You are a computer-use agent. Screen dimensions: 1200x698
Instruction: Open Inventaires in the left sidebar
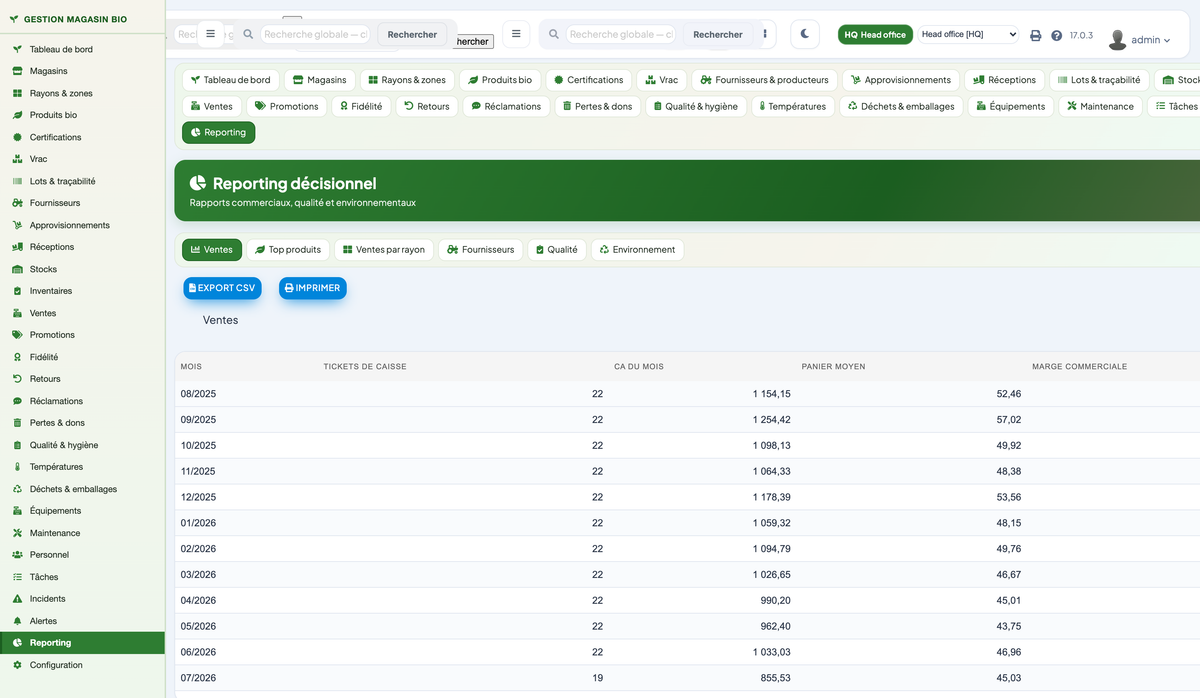pos(82,291)
